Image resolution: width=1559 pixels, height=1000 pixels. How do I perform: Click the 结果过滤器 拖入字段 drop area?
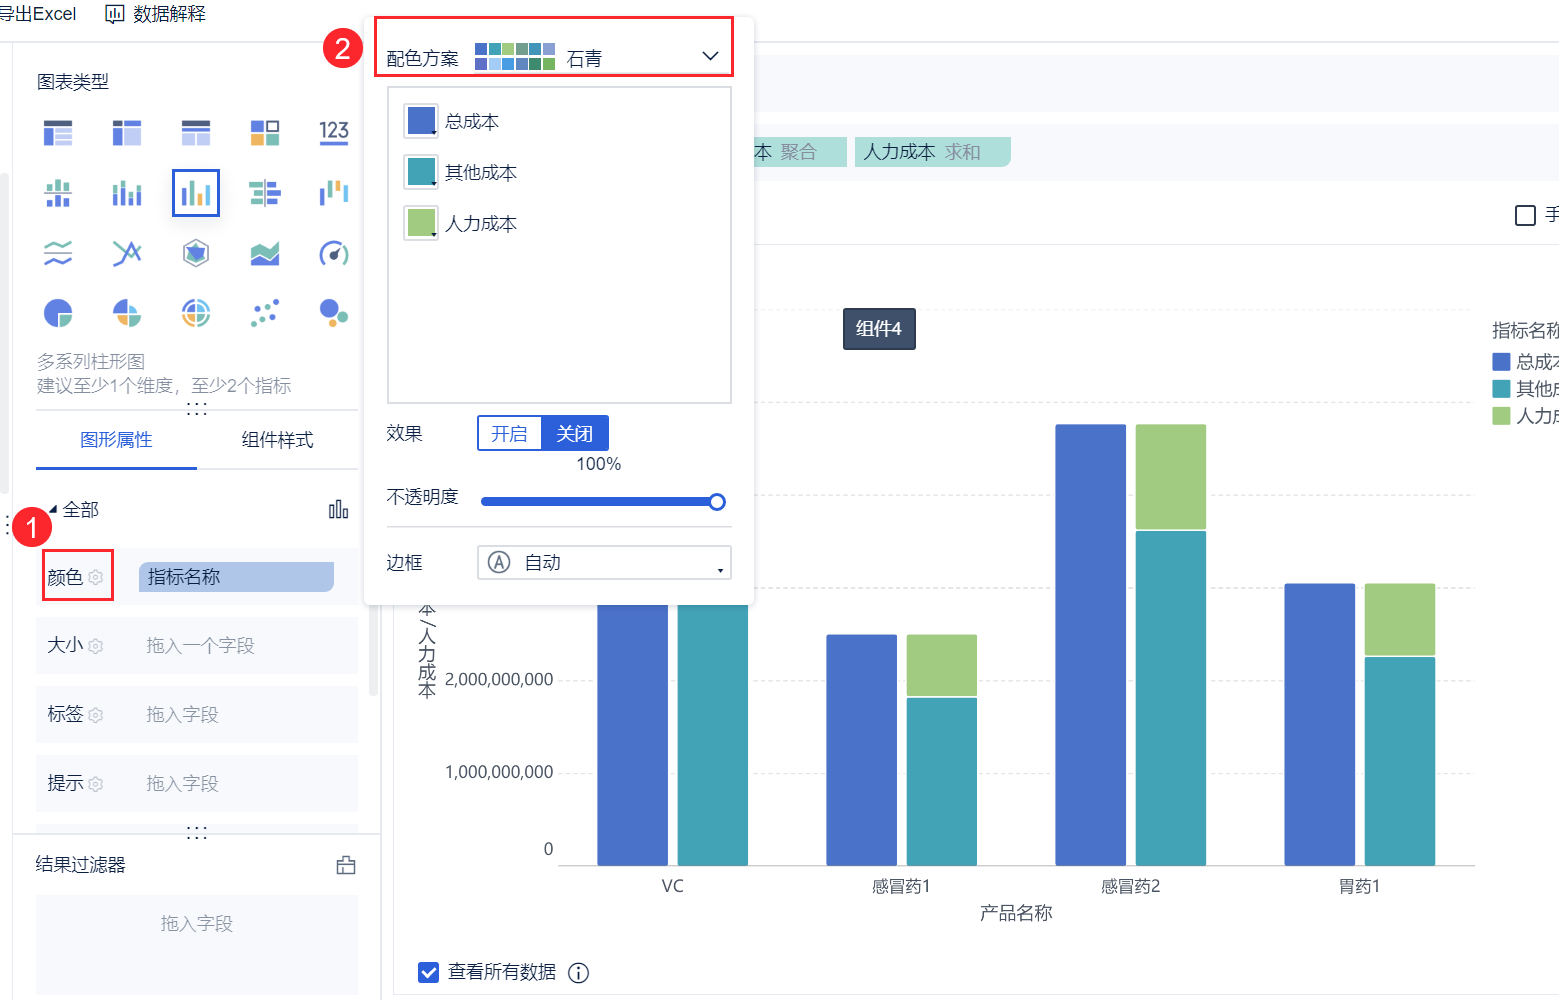pyautogui.click(x=197, y=944)
